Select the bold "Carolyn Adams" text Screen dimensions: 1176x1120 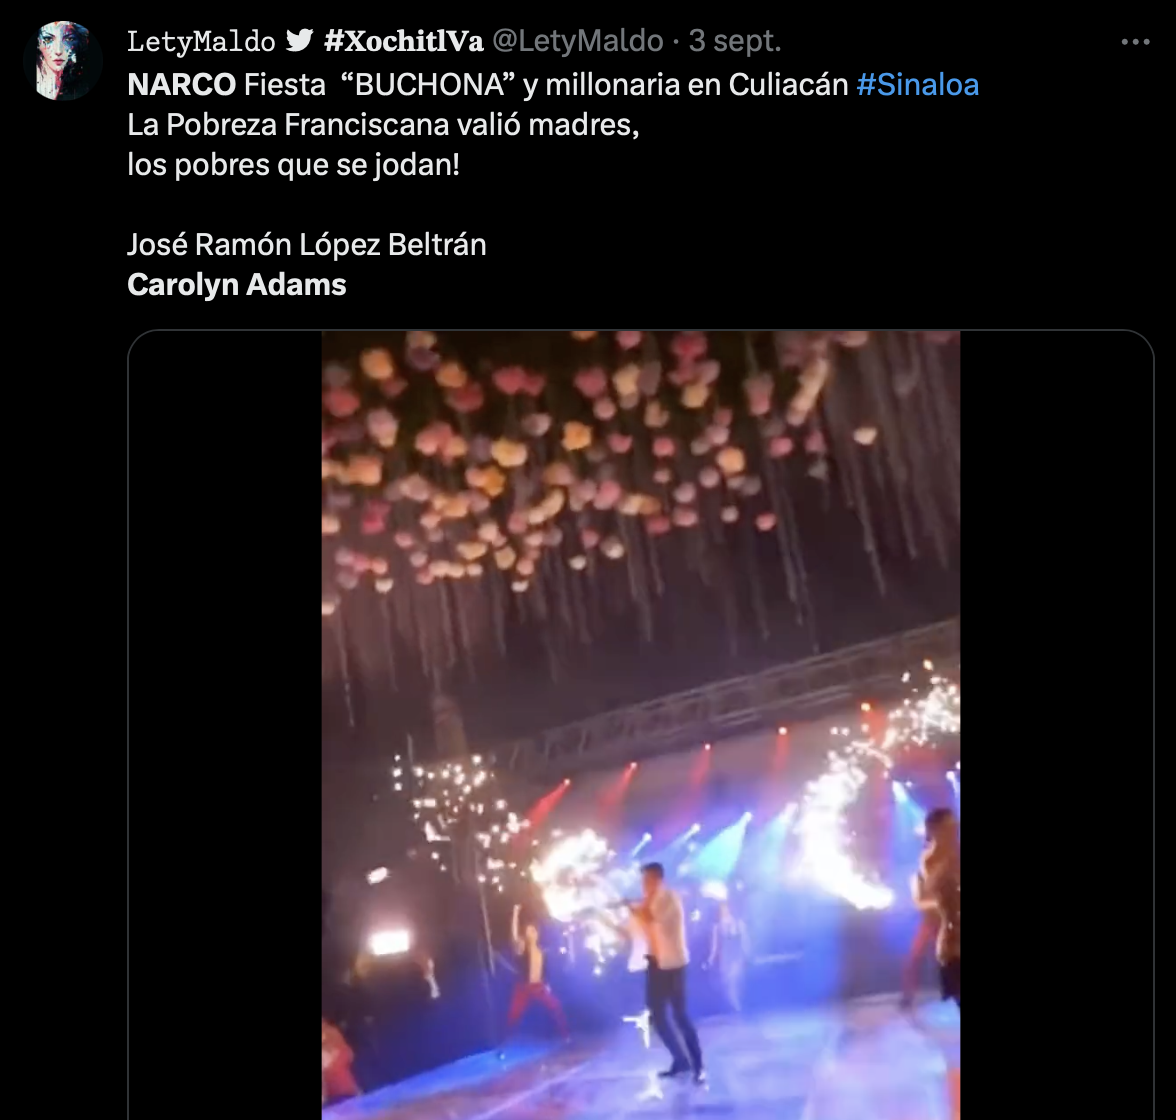pos(237,285)
